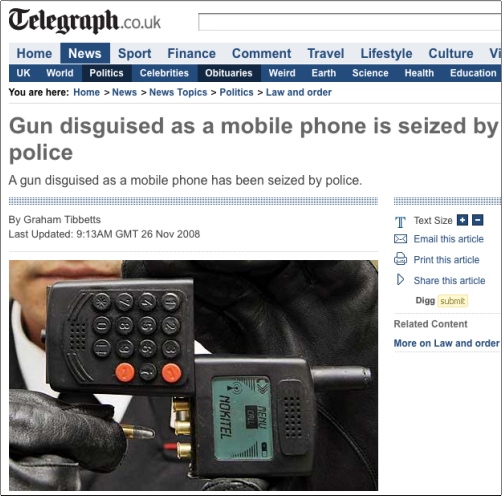502x496 pixels.
Task: Click News Topics in the breadcrumb
Action: click(178, 92)
